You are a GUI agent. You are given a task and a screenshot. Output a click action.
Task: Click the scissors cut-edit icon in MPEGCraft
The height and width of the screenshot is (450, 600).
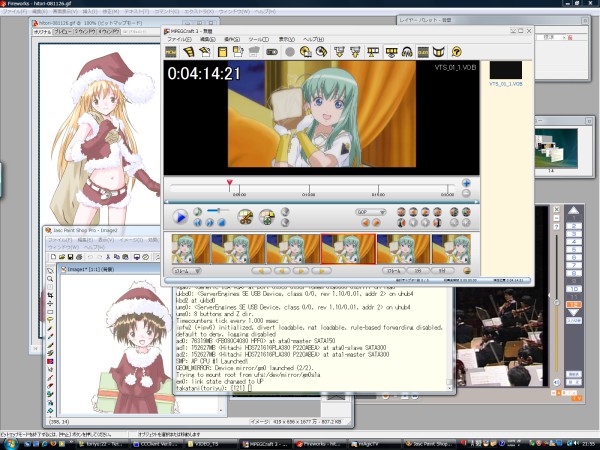pyautogui.click(x=245, y=217)
